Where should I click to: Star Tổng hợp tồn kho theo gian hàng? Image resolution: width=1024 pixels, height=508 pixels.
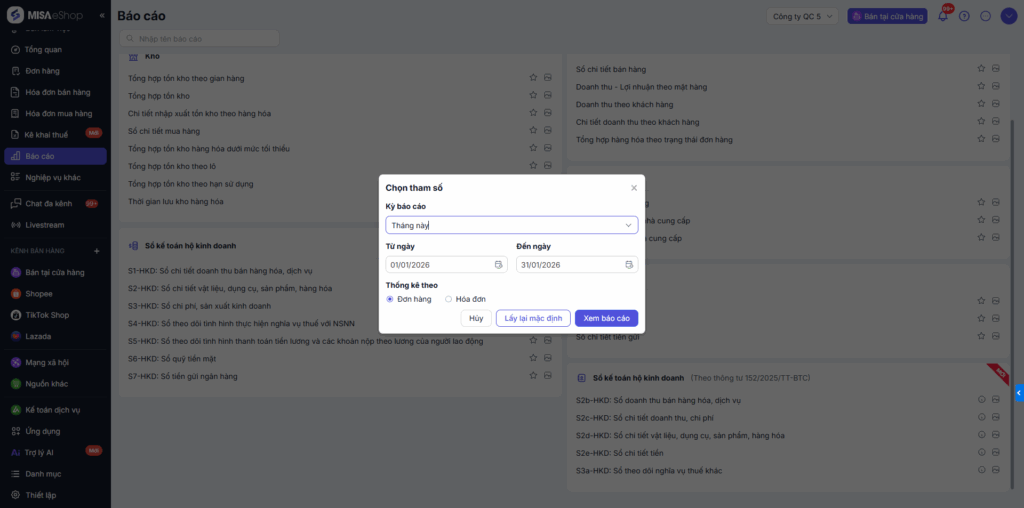point(533,78)
